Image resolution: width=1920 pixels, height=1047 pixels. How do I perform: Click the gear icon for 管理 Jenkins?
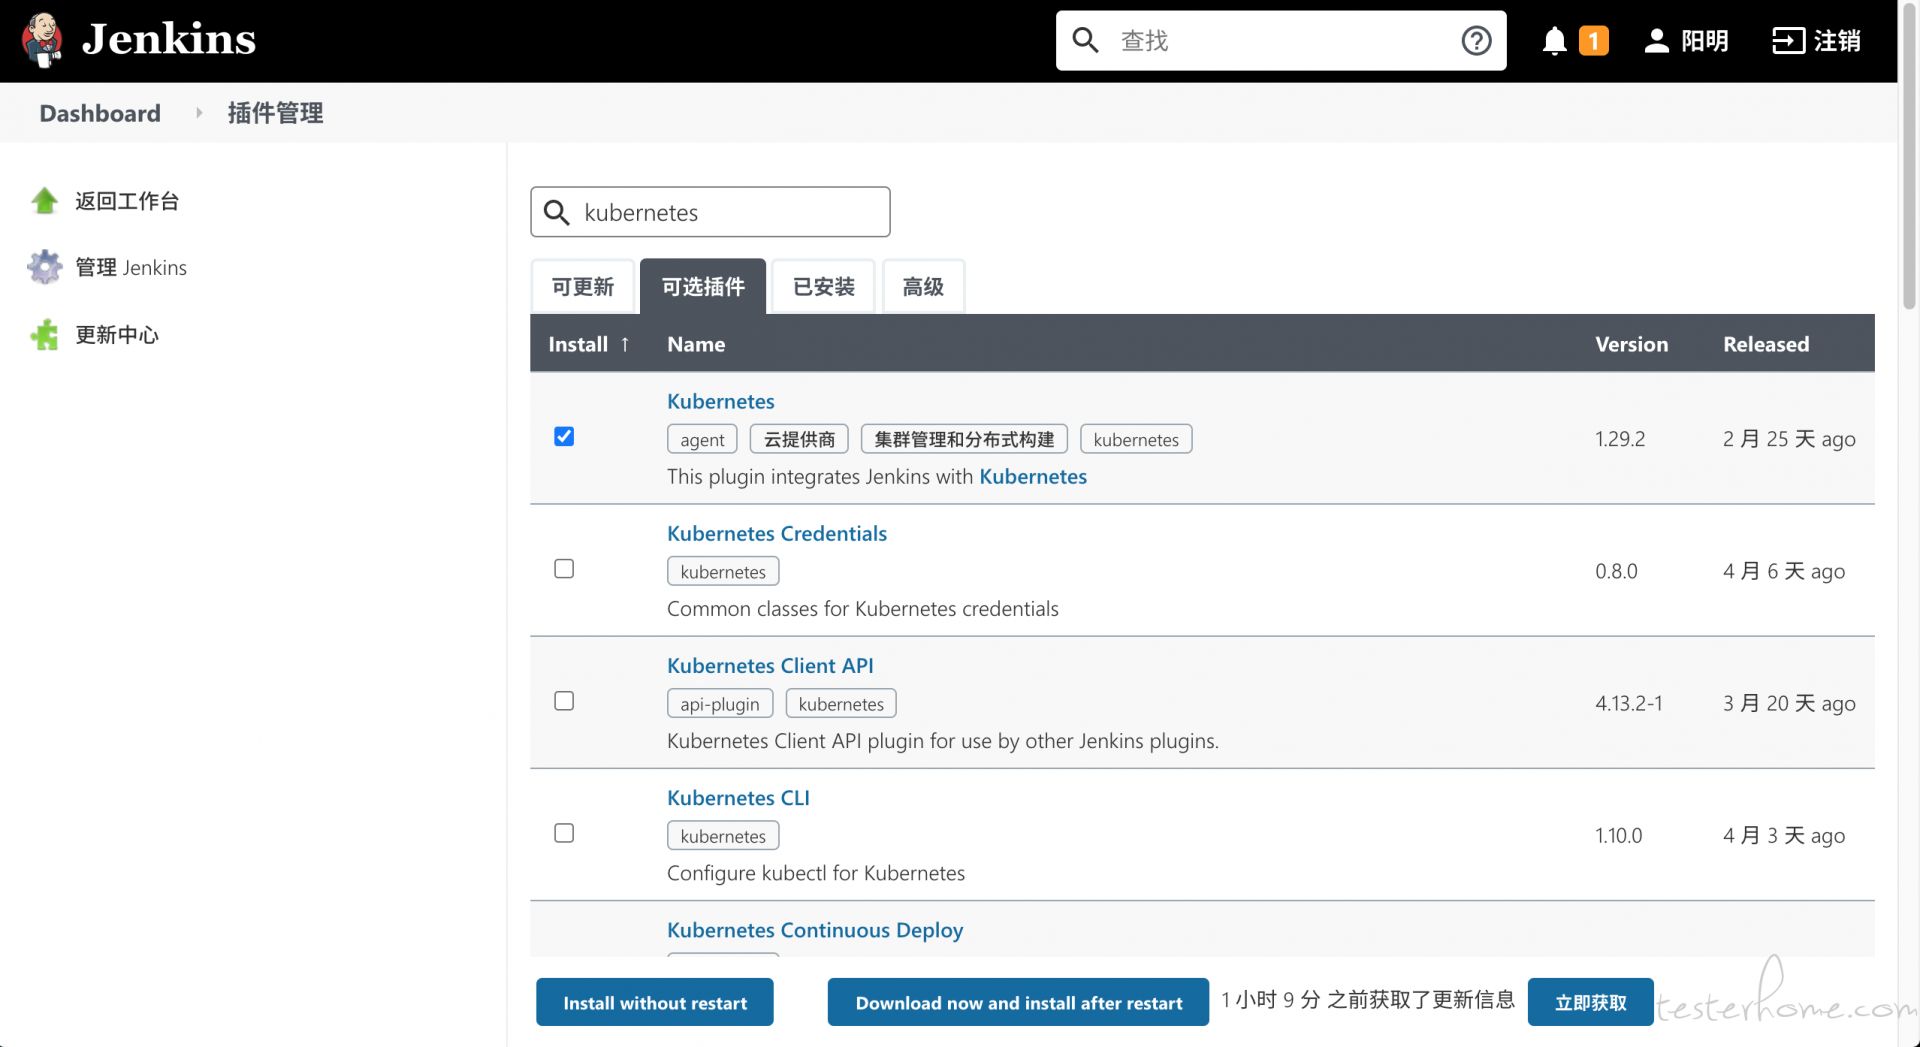click(45, 267)
